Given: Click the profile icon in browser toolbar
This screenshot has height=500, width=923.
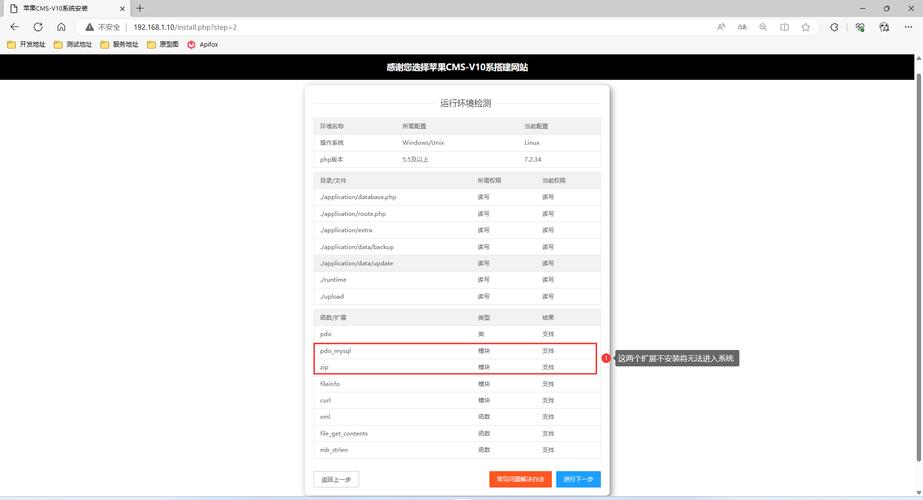Looking at the screenshot, I should (884, 27).
